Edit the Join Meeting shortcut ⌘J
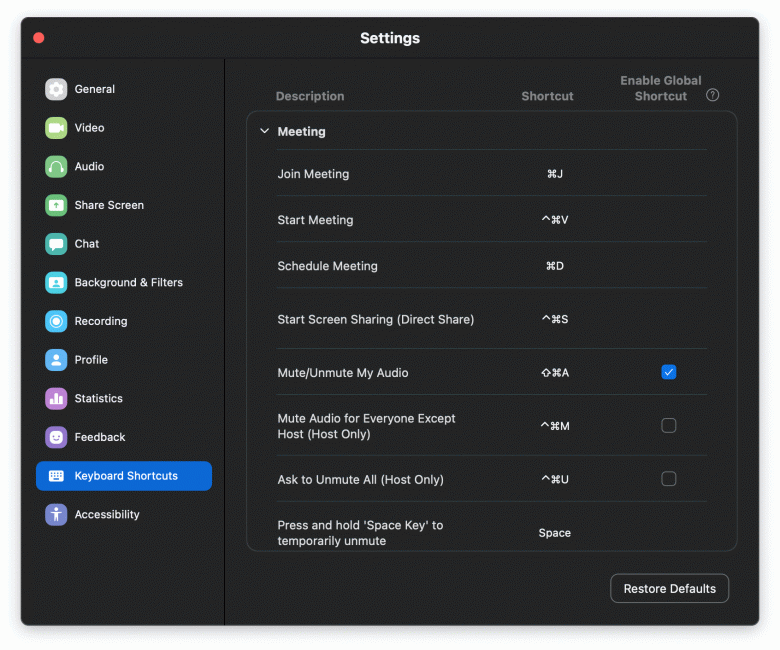The width and height of the screenshot is (780, 650). tap(555, 174)
